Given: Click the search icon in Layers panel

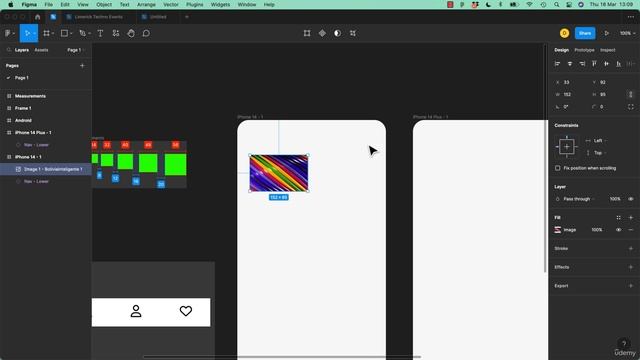Looking at the screenshot, I should [x=9, y=50].
